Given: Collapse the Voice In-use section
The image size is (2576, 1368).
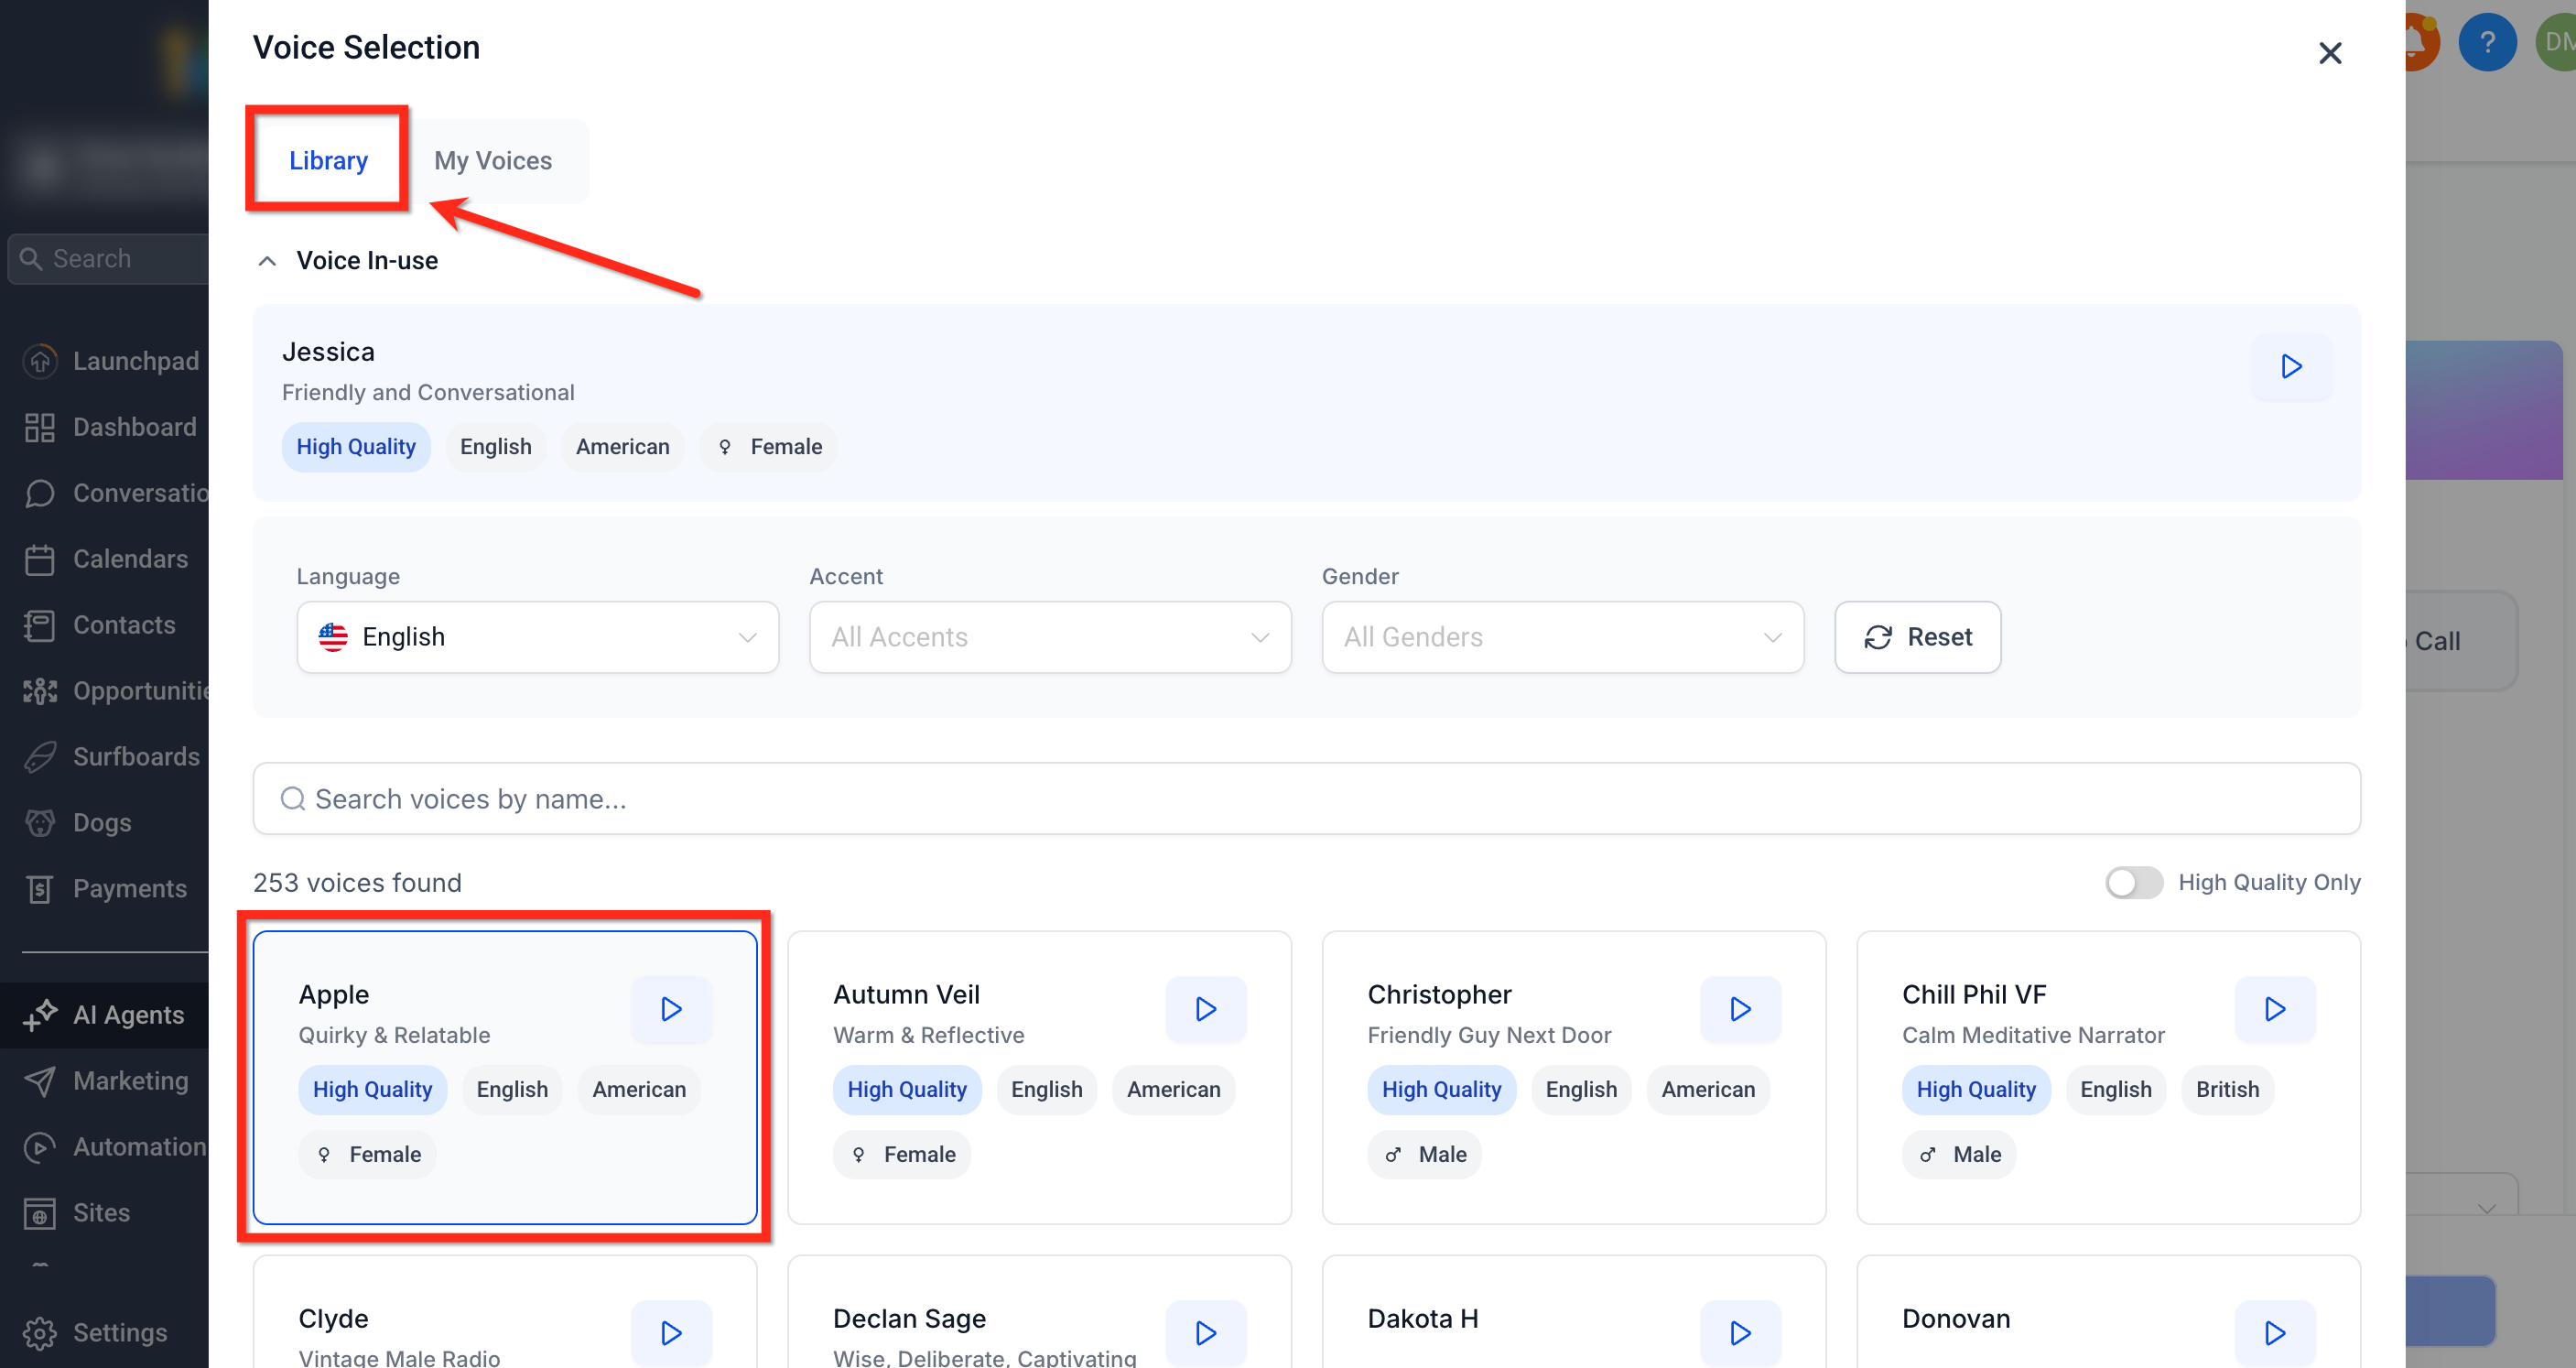Looking at the screenshot, I should (x=267, y=261).
